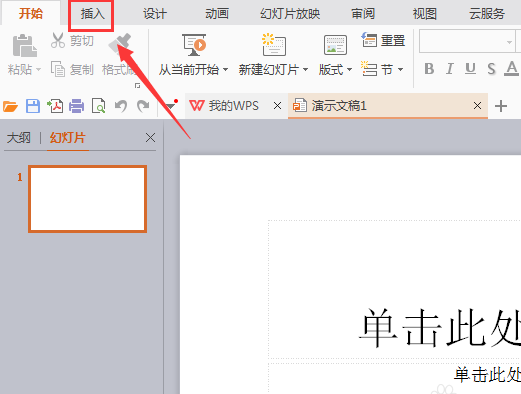Screen dimensions: 521x394
Task: Open the 插入 ribbon tab
Action: pos(92,14)
